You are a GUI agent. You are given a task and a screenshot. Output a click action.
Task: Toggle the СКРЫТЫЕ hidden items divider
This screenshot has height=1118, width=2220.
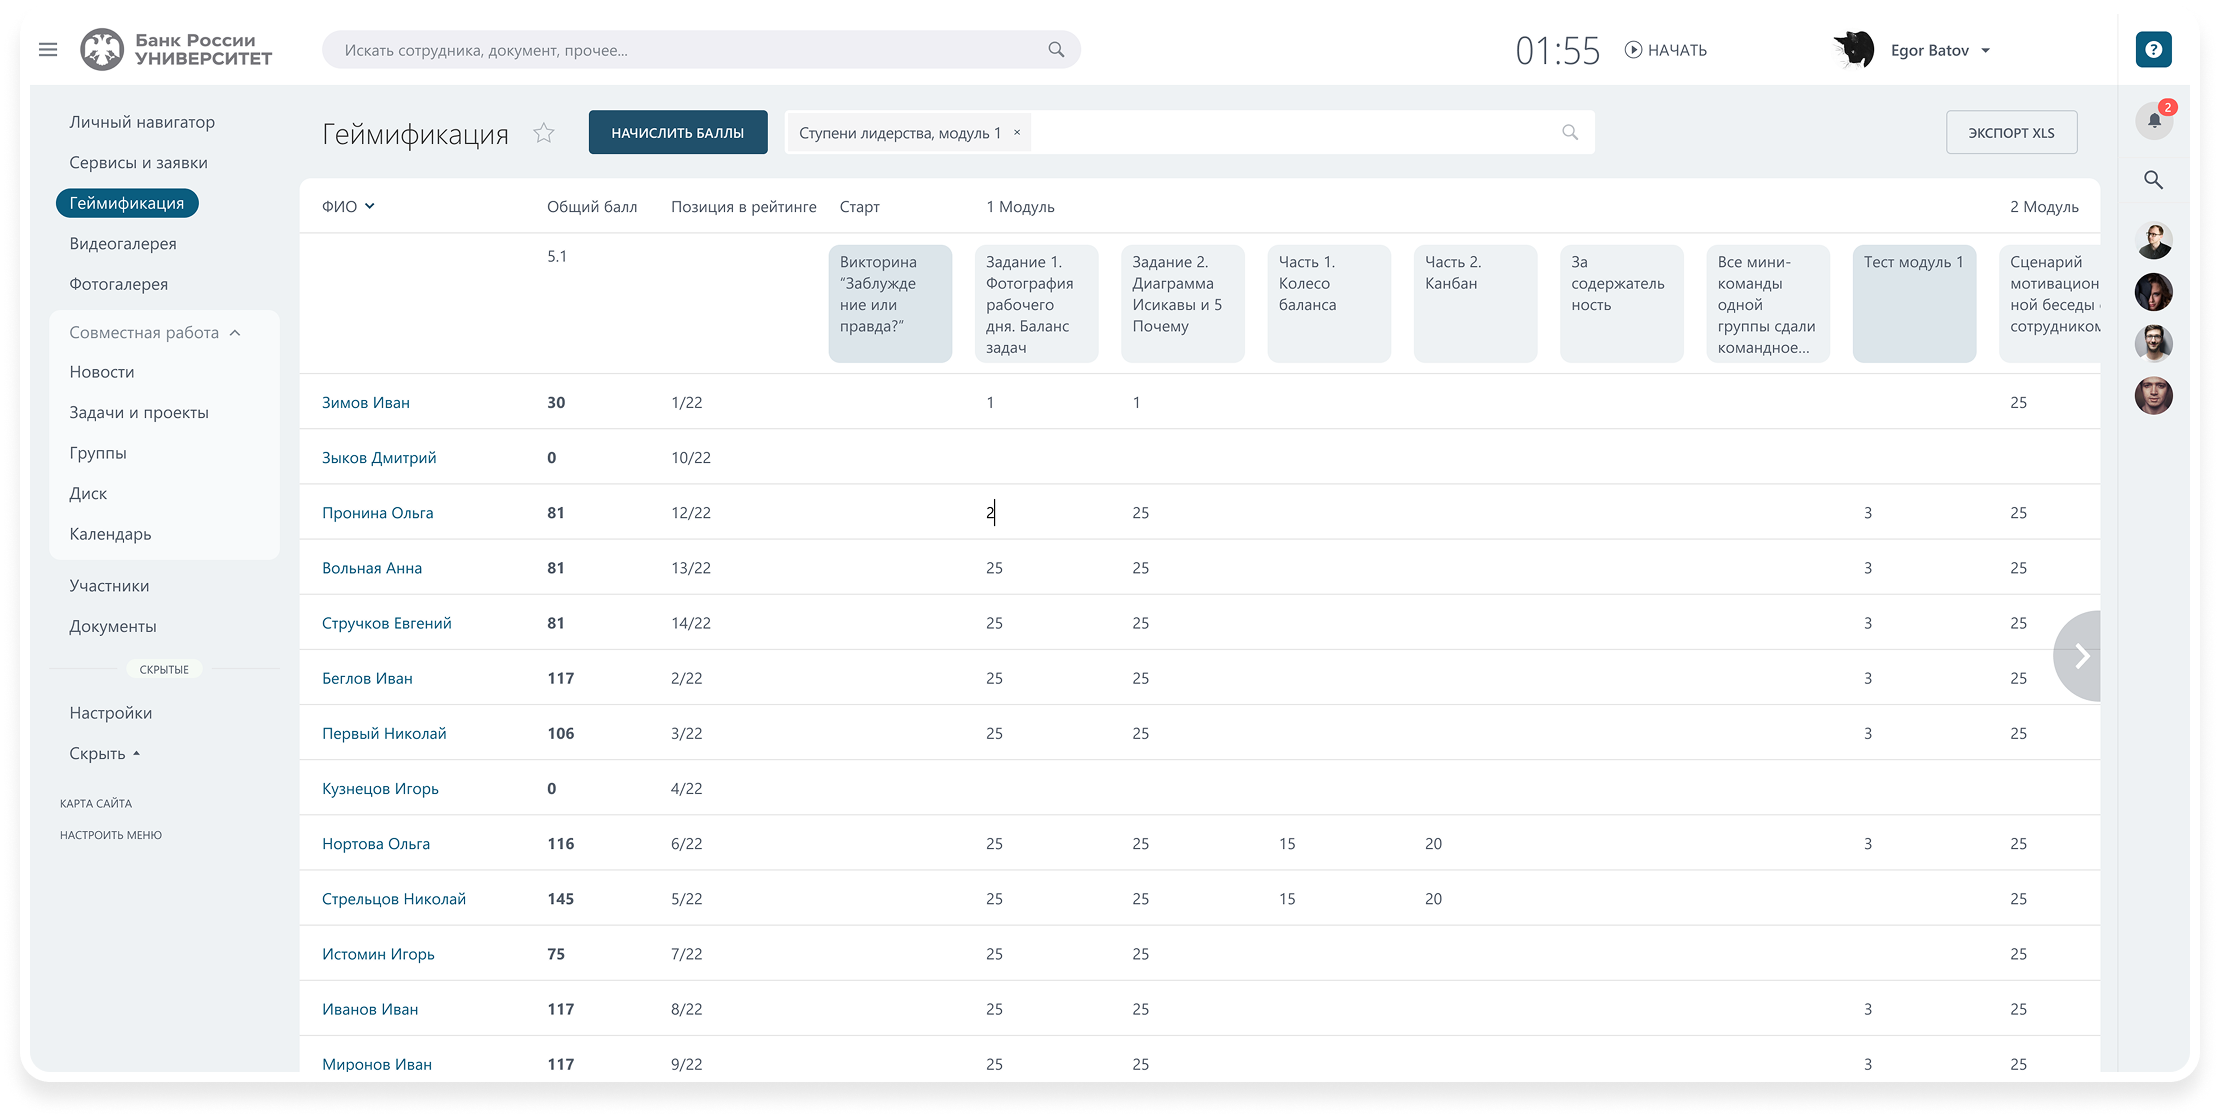(164, 670)
